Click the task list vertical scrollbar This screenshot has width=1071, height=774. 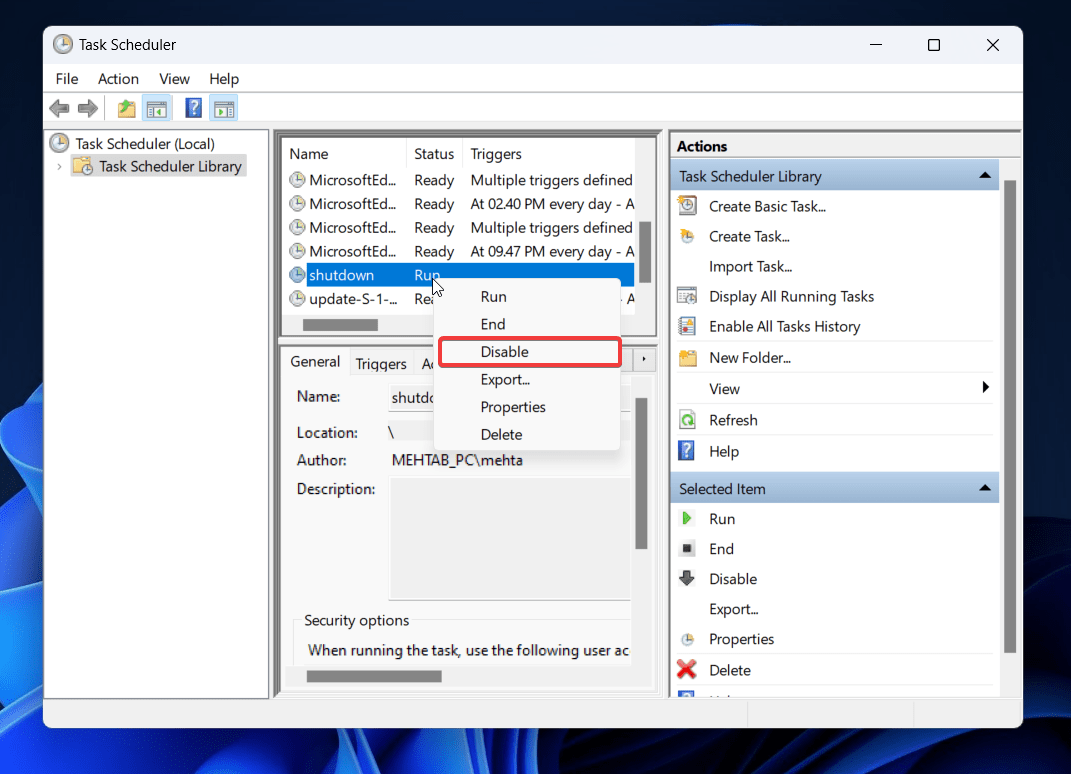(x=644, y=251)
